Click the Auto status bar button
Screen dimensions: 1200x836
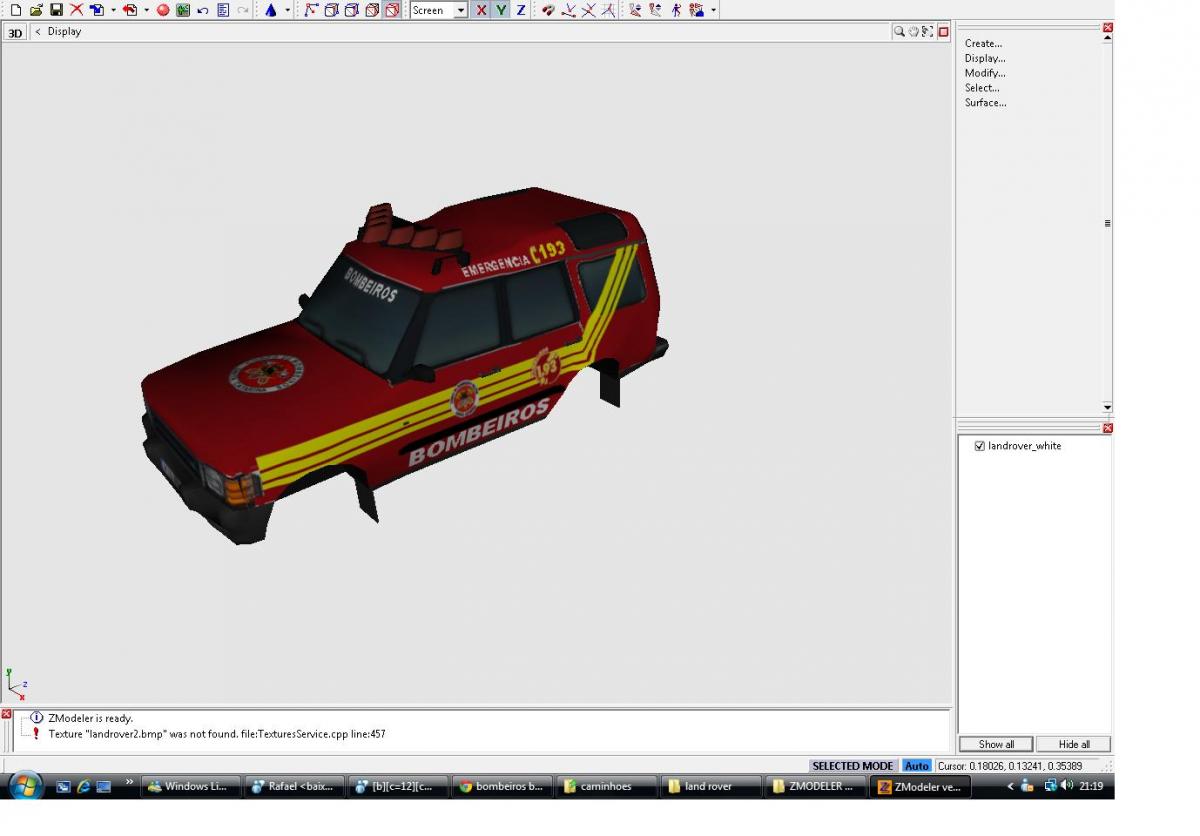tap(916, 766)
